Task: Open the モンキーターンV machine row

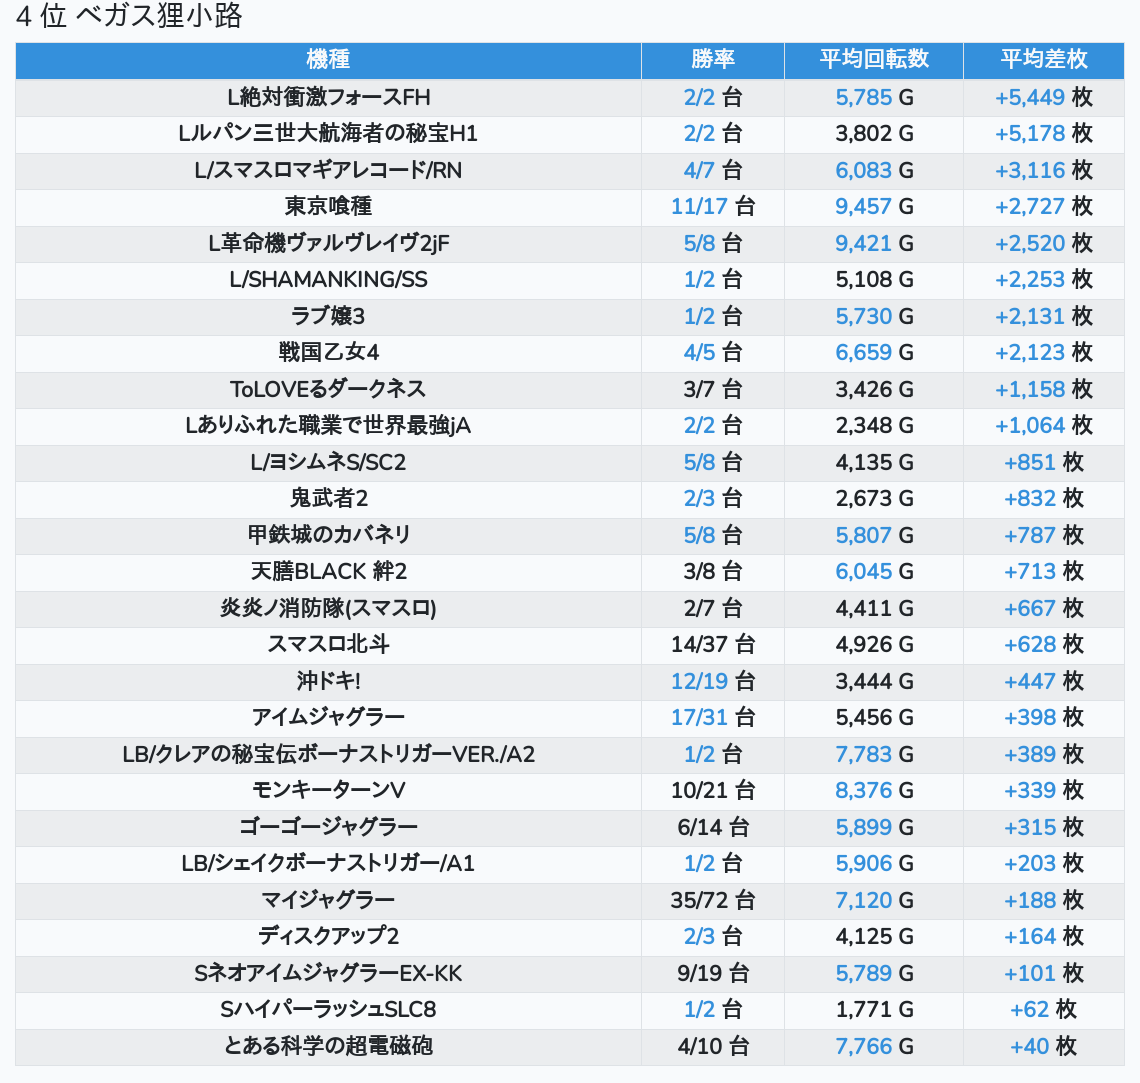Action: [328, 790]
